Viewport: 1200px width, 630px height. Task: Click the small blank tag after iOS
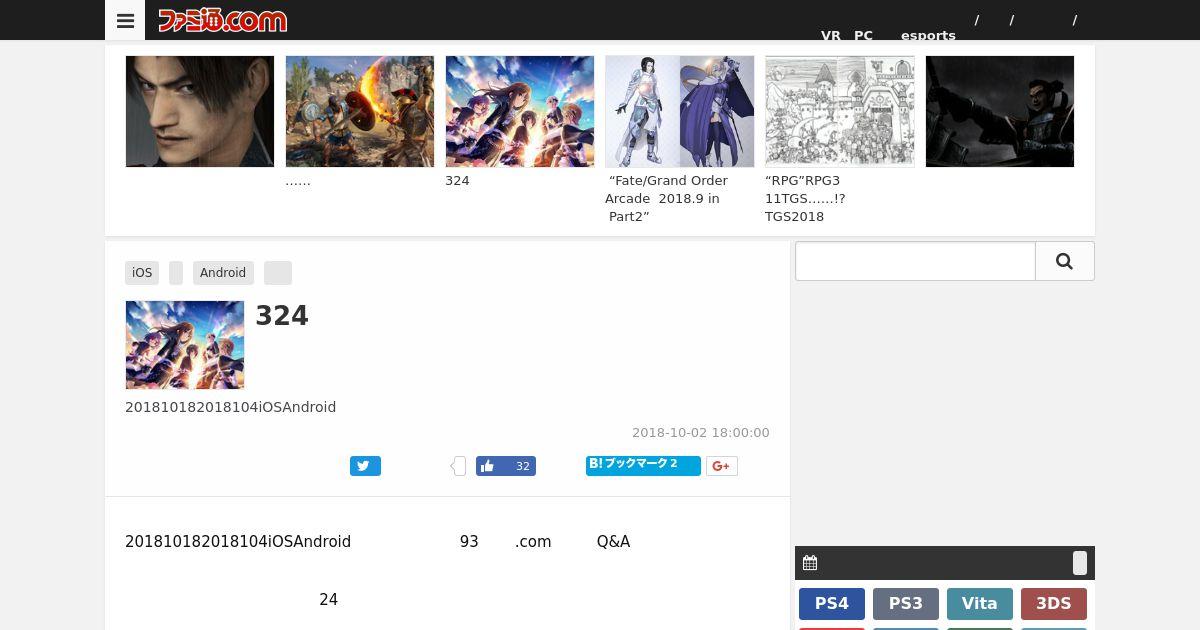point(176,273)
